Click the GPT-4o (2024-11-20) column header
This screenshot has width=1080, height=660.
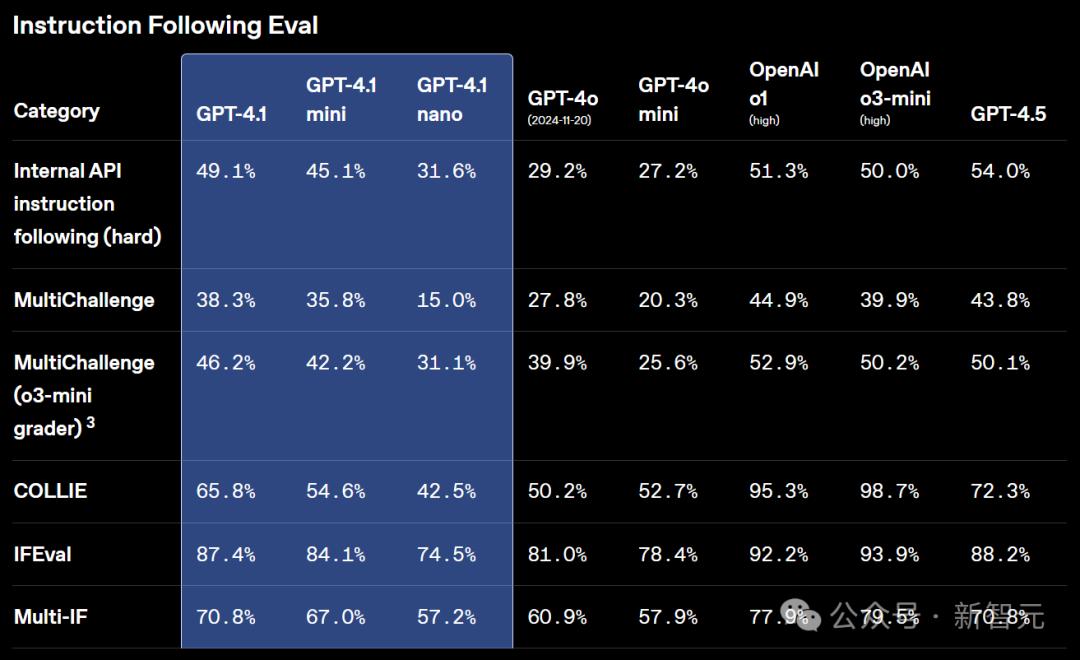[563, 106]
